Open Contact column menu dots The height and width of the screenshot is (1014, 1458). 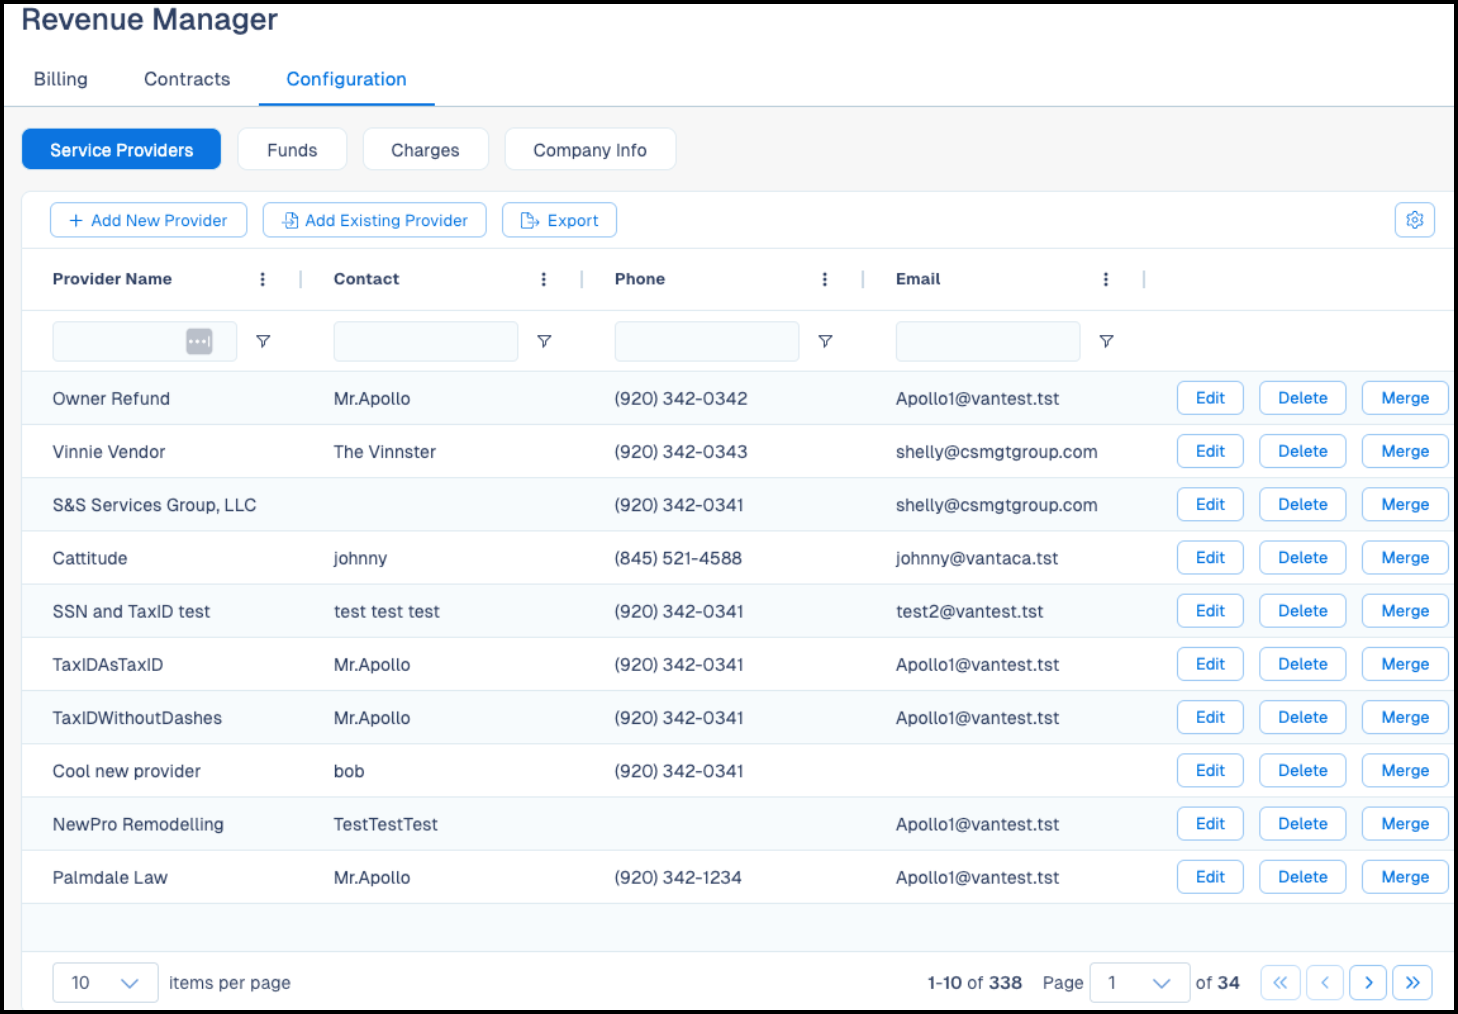coord(544,279)
